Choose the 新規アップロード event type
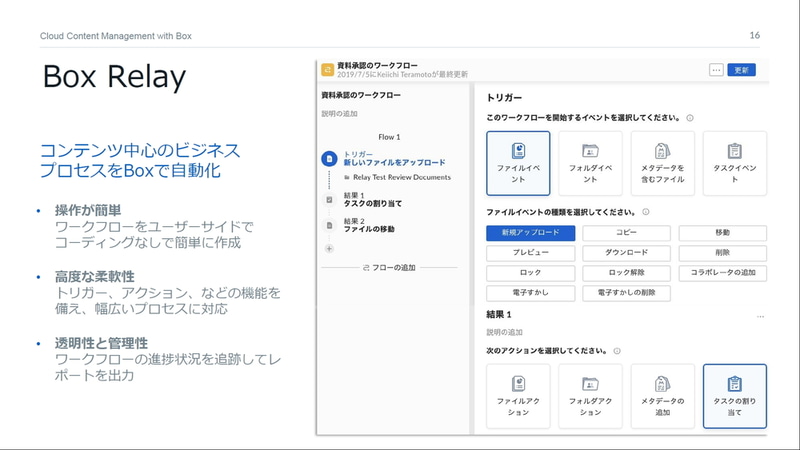This screenshot has height=450, width=800. click(531, 233)
